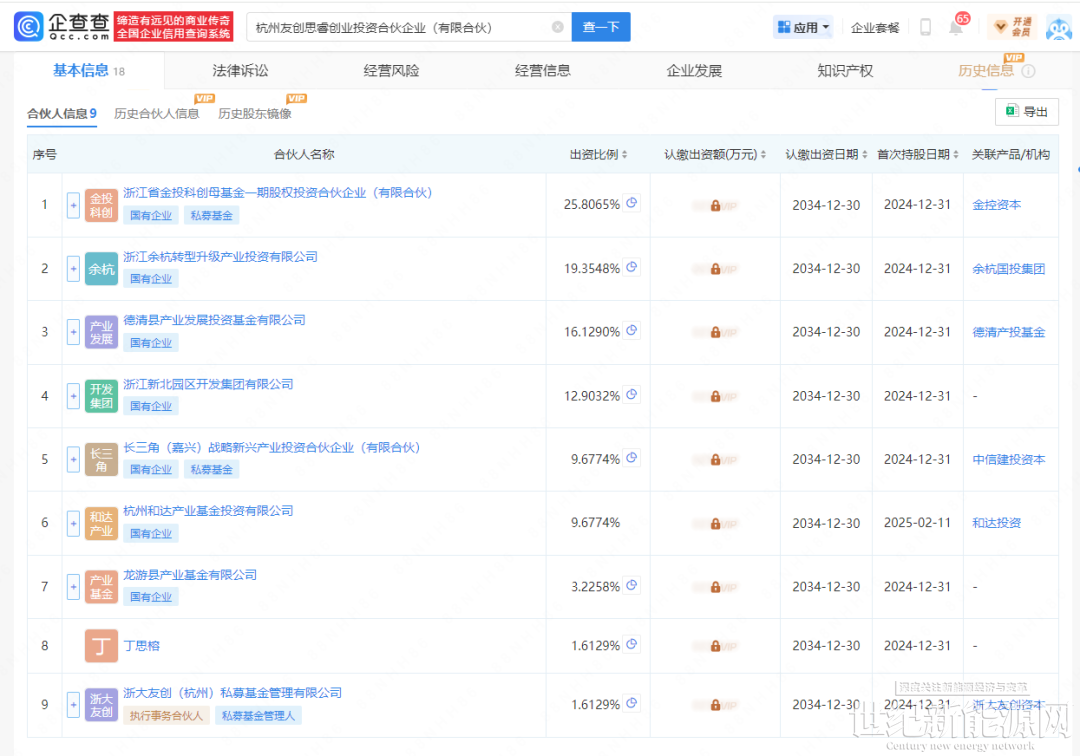
Task: View shareholding pie chart icon for 12.9032%
Action: 632,395
